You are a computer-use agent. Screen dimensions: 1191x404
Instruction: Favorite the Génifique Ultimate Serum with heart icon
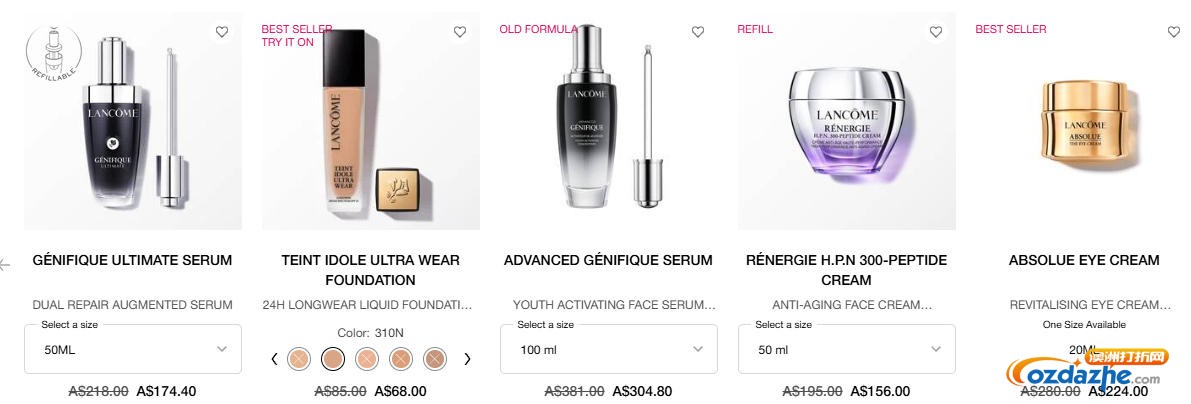tap(222, 32)
